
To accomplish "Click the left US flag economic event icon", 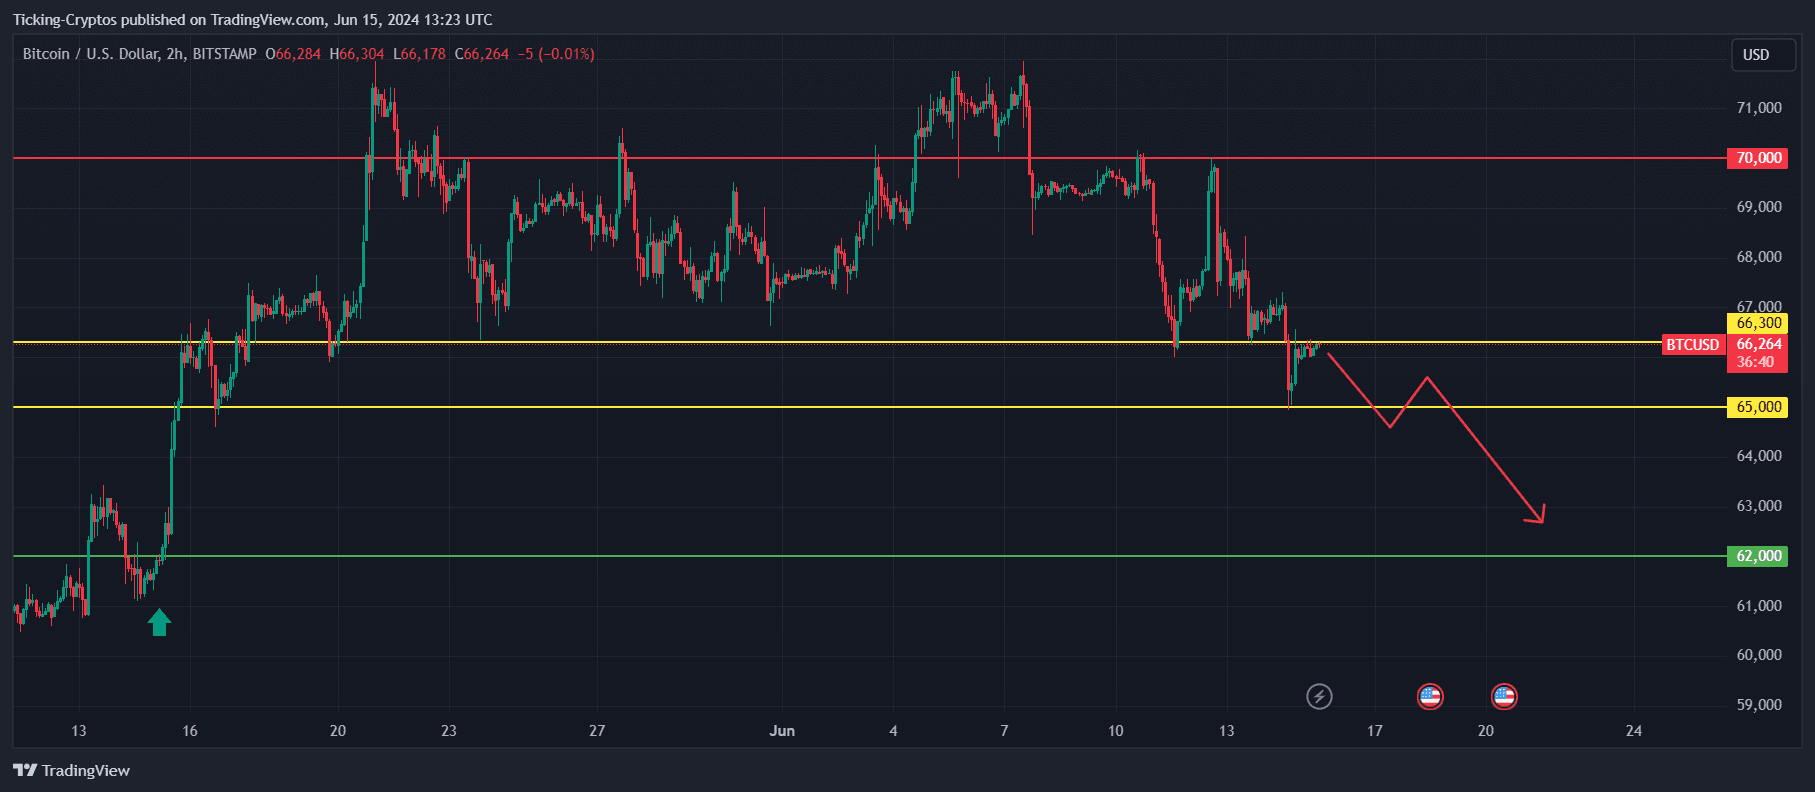I will [x=1430, y=696].
